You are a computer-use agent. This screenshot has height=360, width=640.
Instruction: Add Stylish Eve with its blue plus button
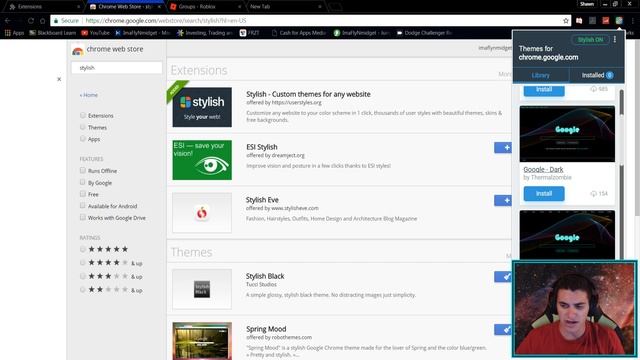pos(503,200)
